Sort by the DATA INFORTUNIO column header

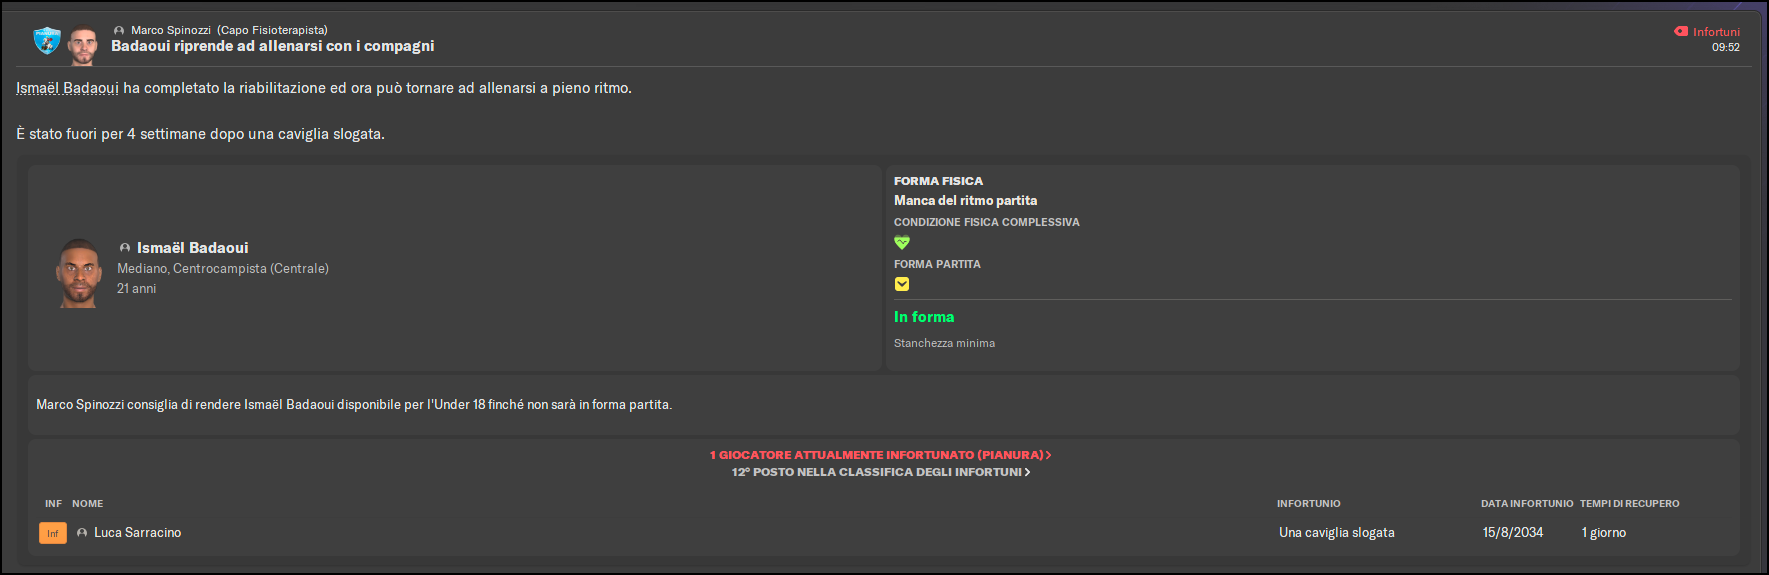(1527, 504)
